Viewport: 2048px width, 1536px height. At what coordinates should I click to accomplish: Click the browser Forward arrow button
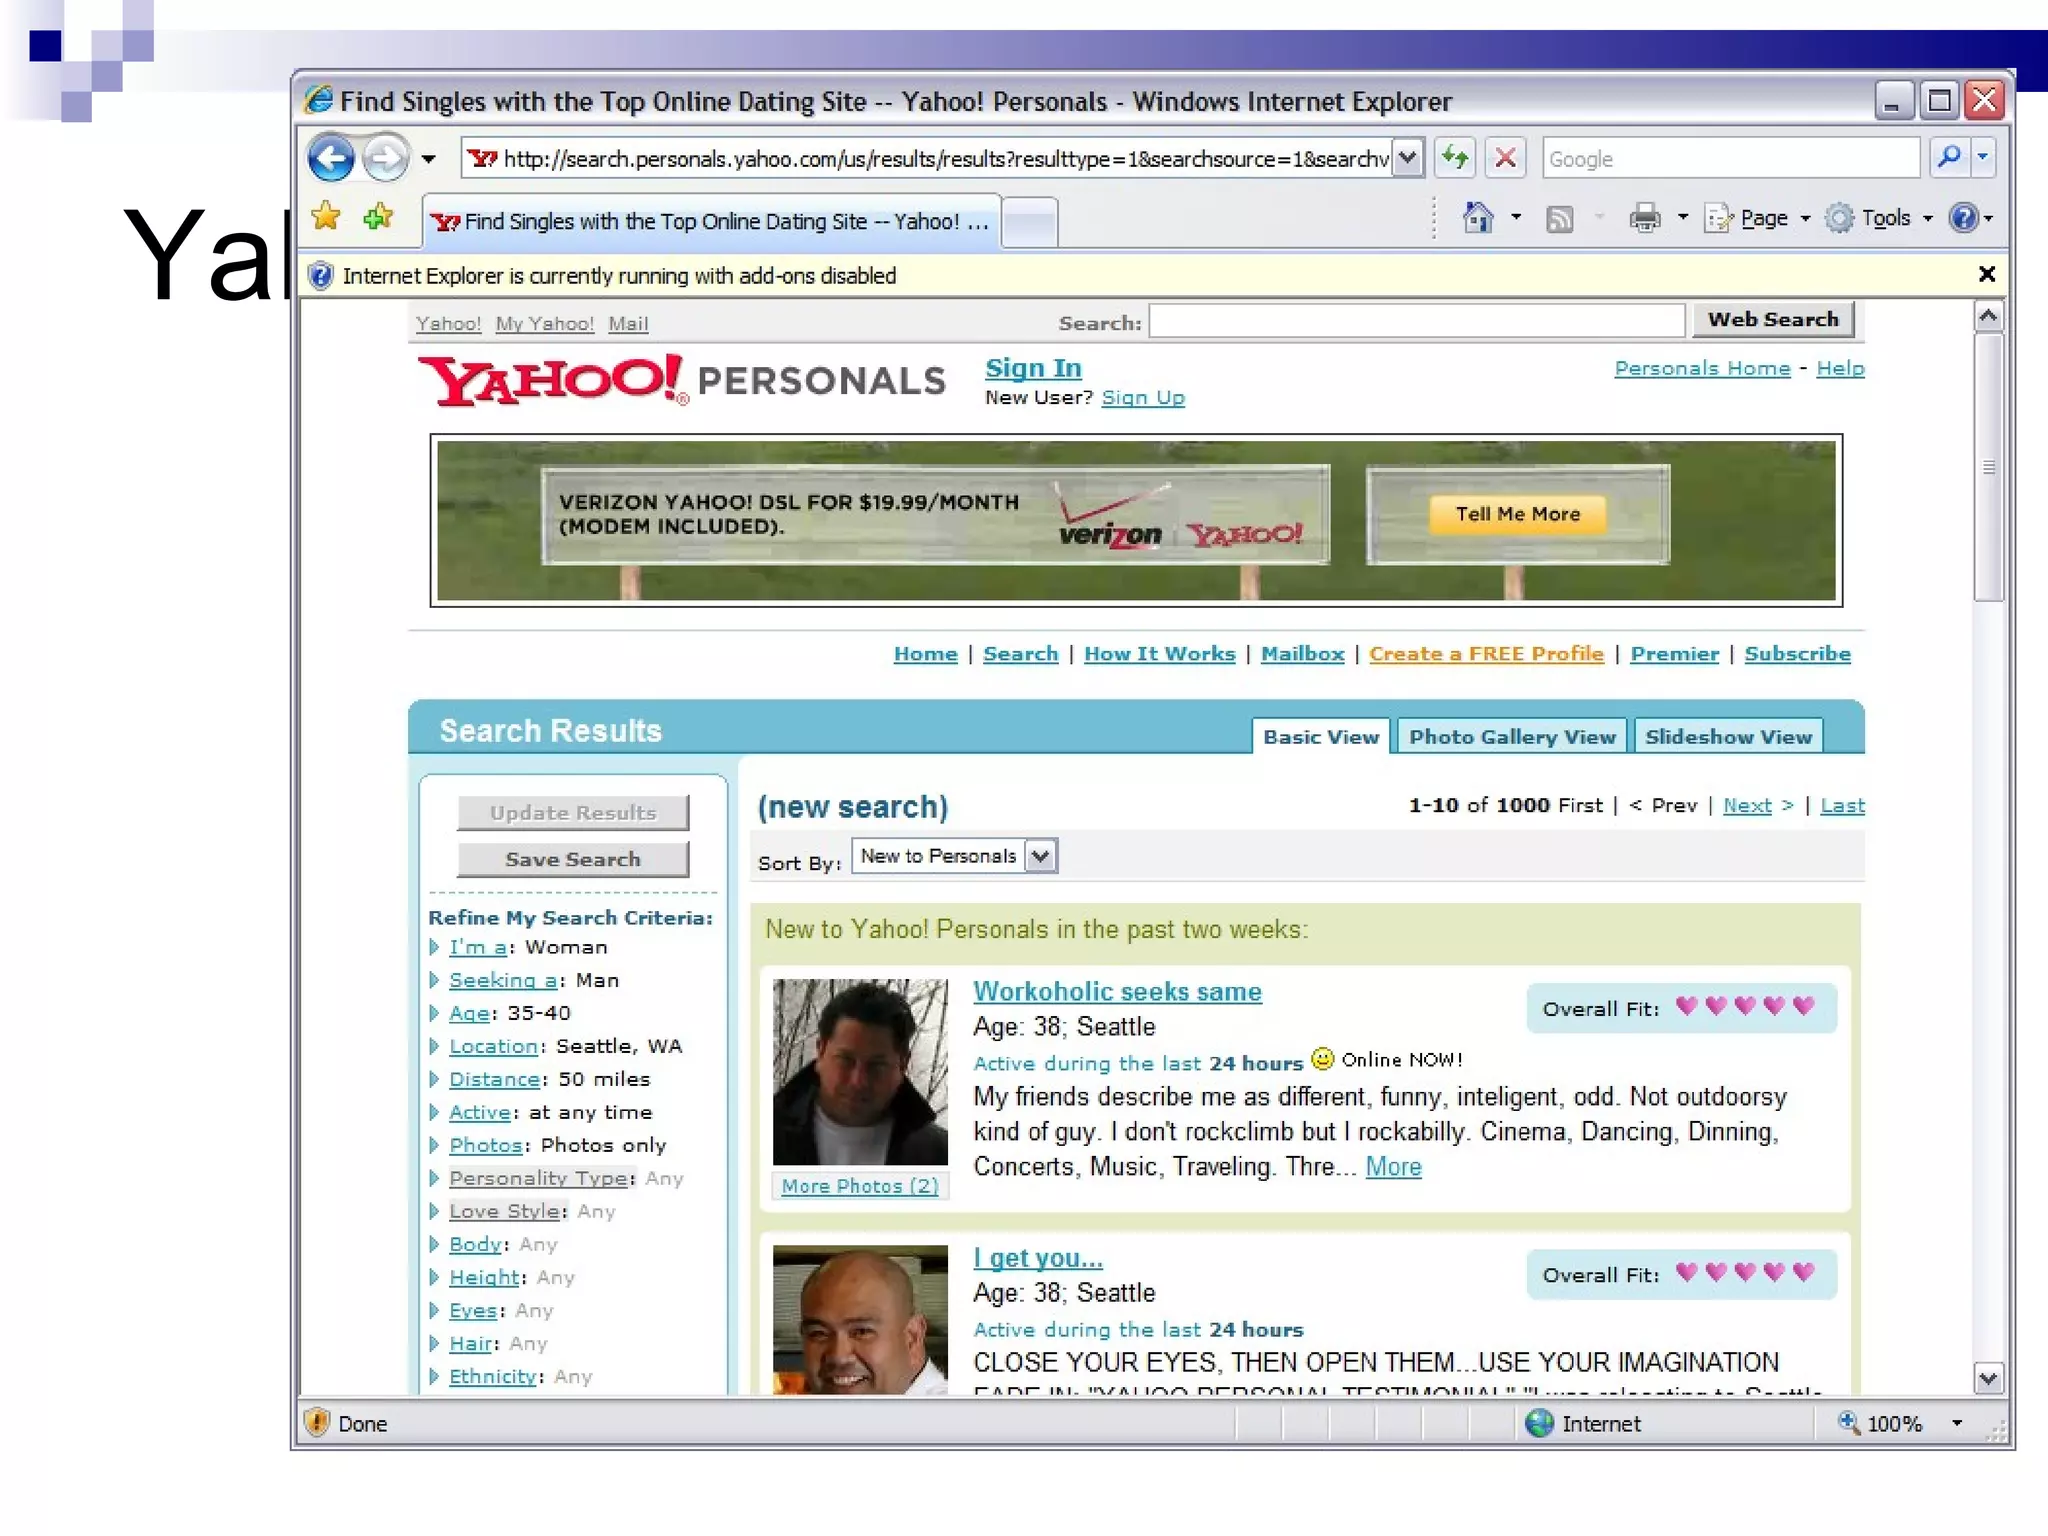(386, 158)
